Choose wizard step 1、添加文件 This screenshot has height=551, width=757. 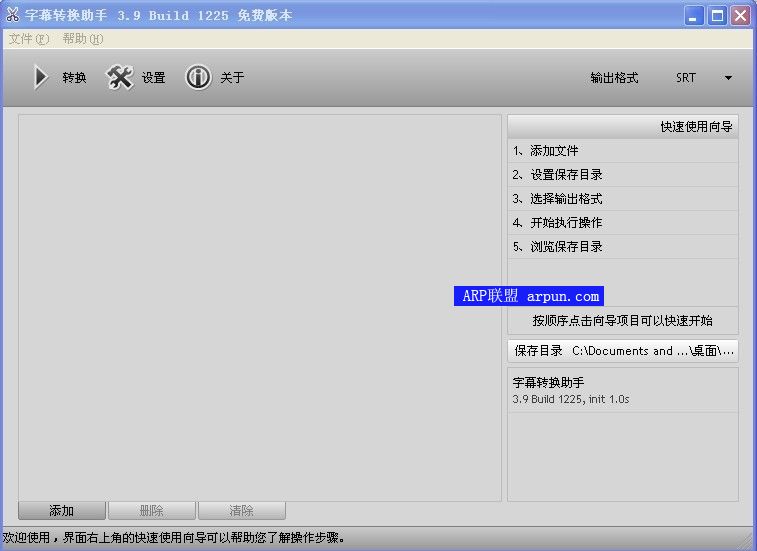tap(623, 151)
